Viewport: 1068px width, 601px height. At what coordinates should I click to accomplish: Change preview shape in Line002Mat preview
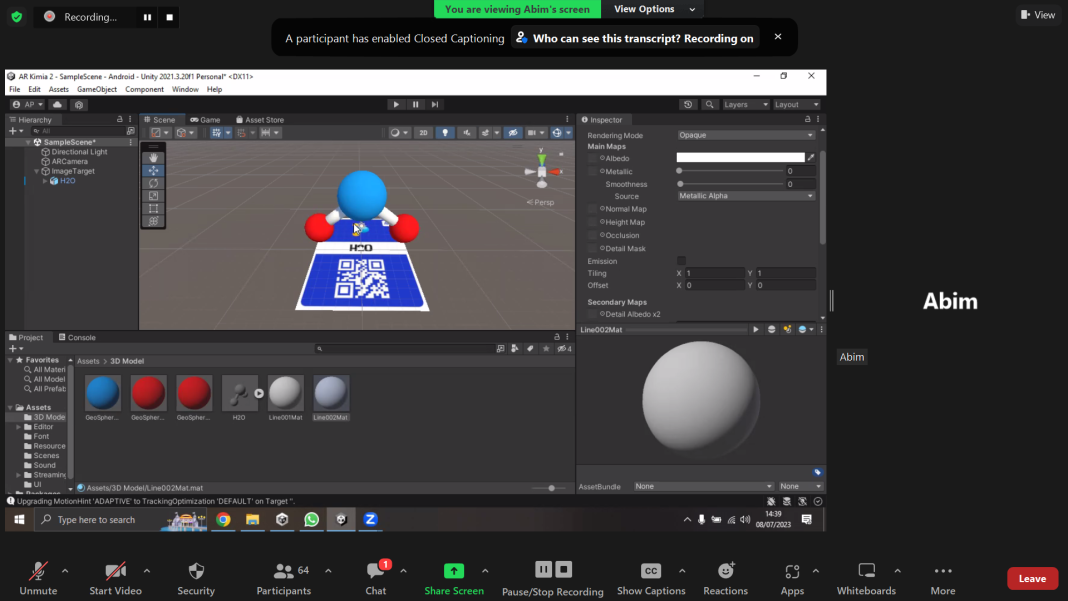coord(771,329)
